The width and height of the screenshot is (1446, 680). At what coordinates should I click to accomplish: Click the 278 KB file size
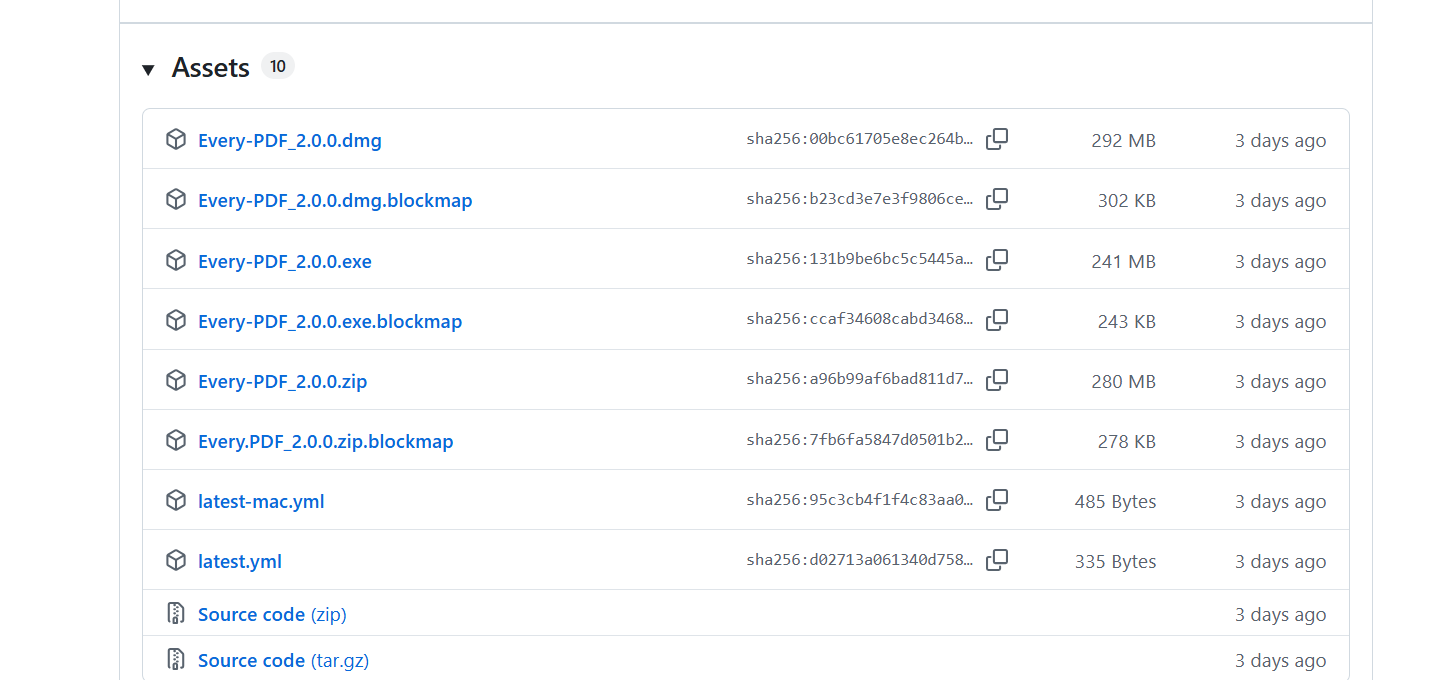[x=1126, y=442]
